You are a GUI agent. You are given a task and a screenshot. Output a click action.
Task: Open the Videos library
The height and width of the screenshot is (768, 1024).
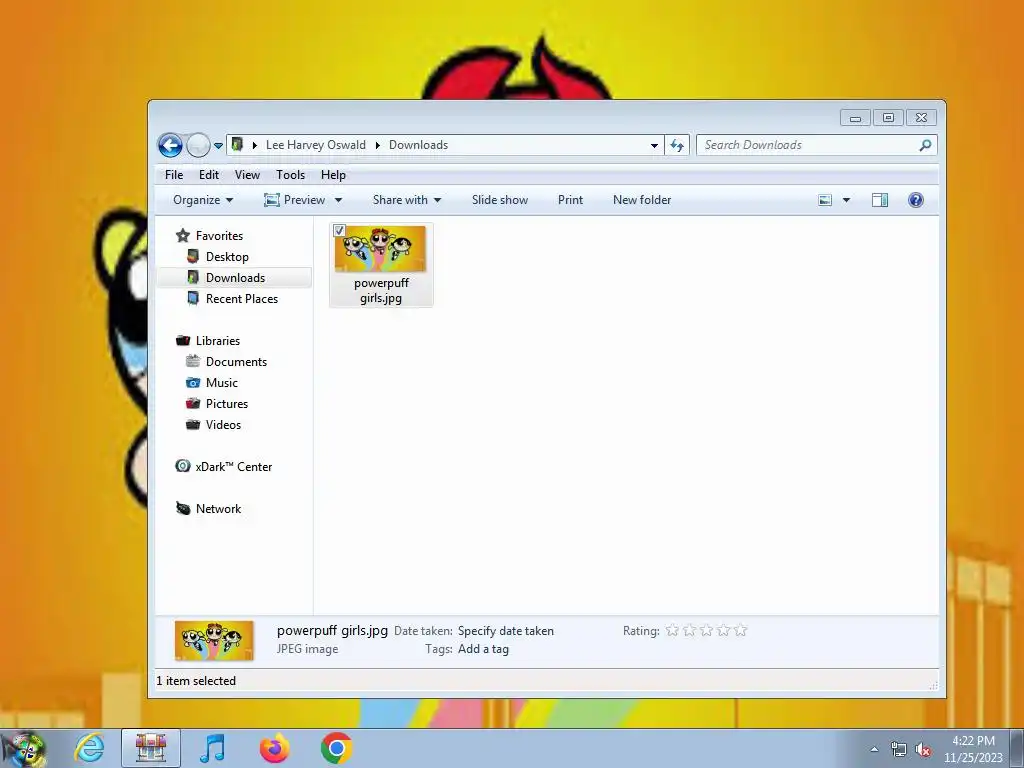click(223, 424)
